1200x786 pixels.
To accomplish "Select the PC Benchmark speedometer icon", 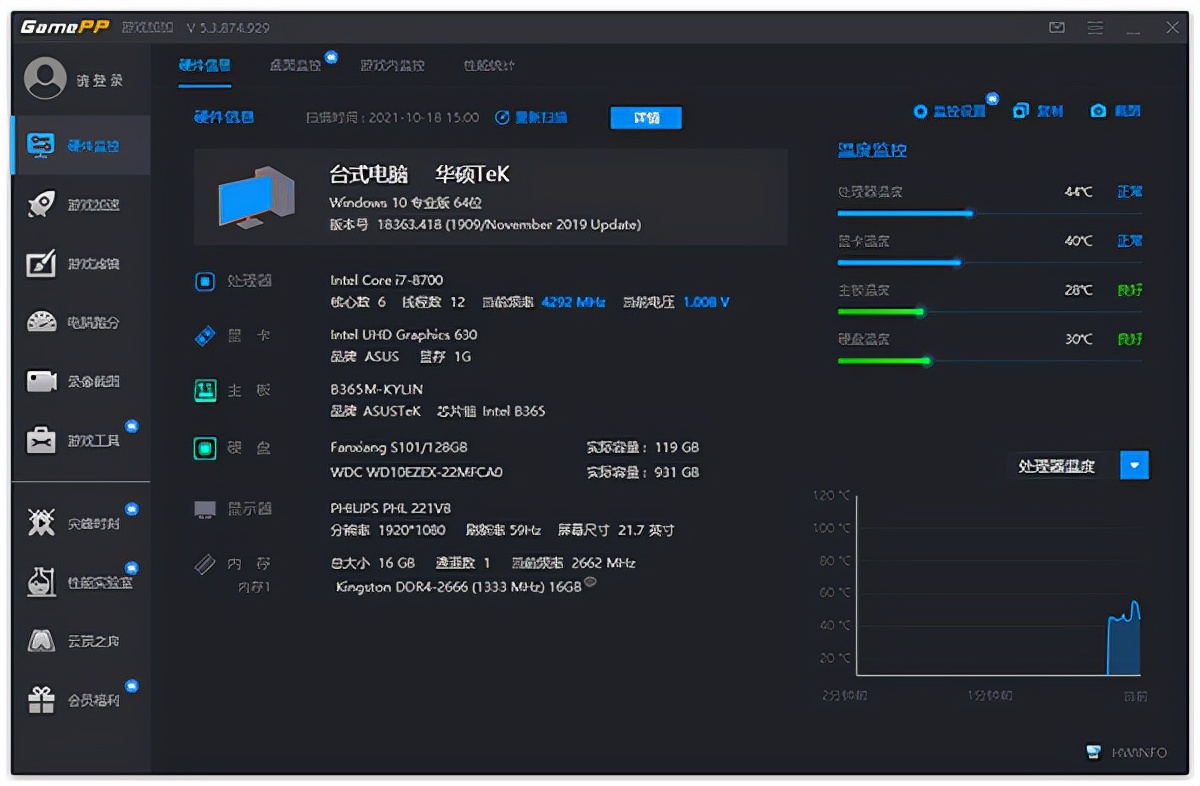I will pos(42,319).
